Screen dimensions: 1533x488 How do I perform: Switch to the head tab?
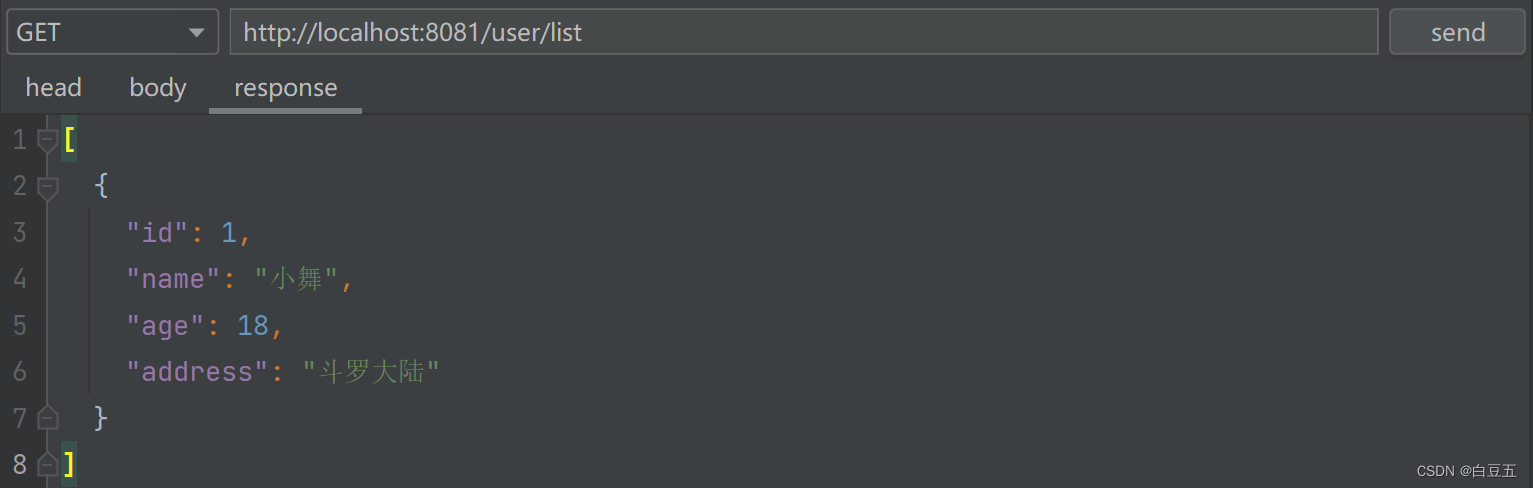point(53,88)
